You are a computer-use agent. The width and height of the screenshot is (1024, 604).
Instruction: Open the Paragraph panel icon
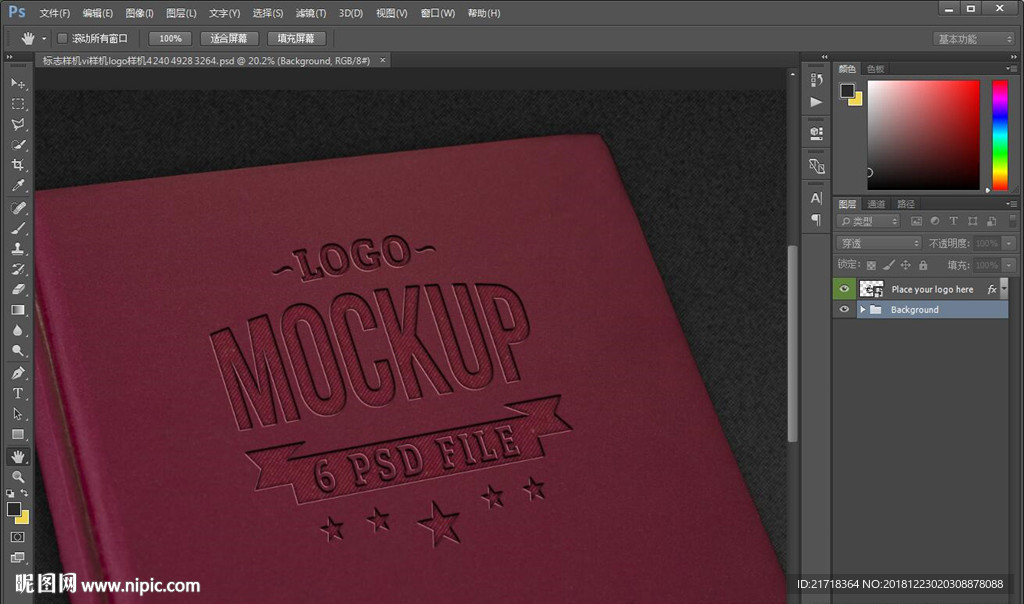tap(816, 219)
